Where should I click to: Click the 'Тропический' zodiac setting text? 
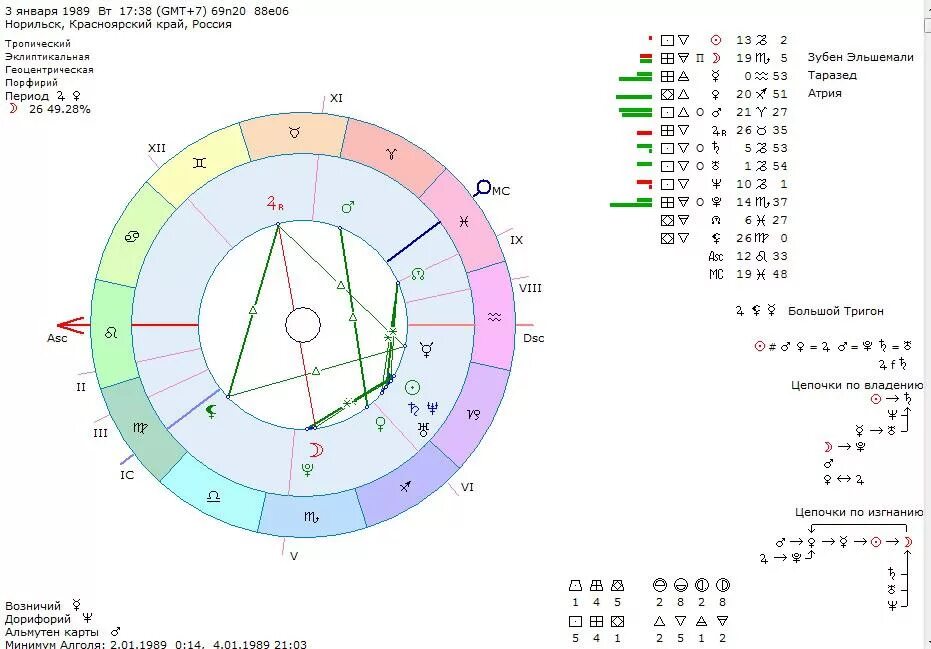tap(38, 43)
